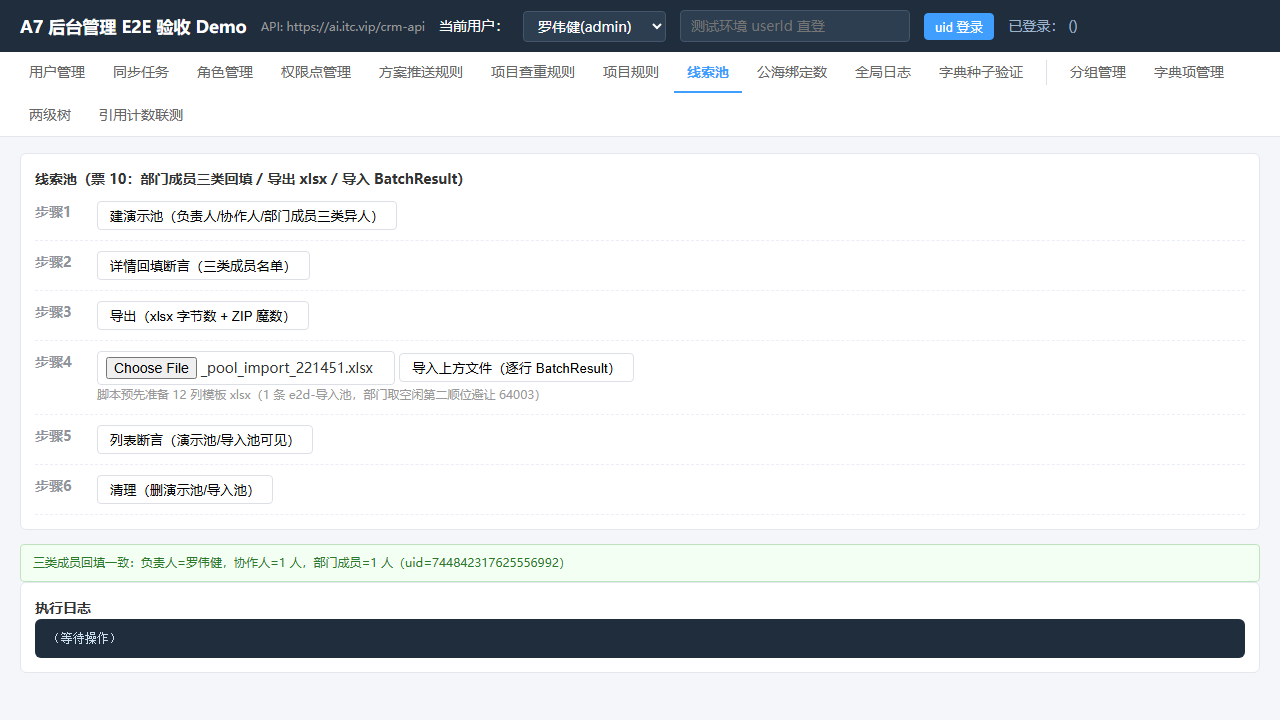Click 导入上方文件 BatchResult button
The height and width of the screenshot is (720, 1280).
[516, 368]
